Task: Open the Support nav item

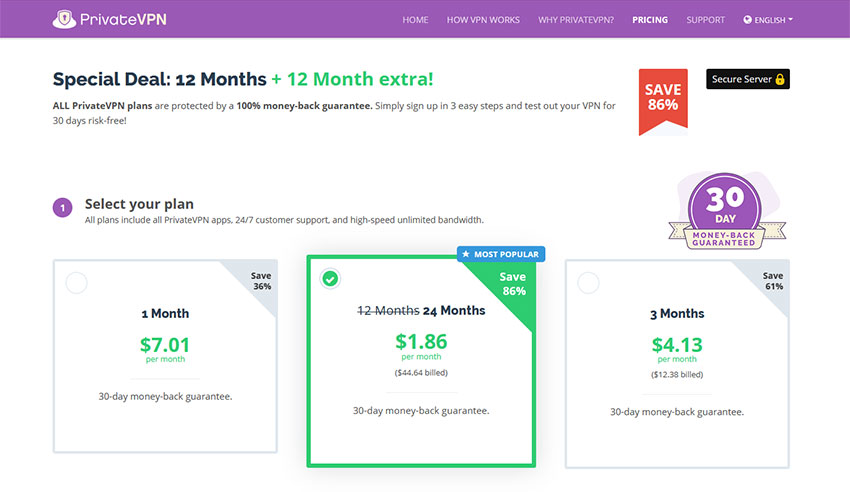Action: coord(705,20)
